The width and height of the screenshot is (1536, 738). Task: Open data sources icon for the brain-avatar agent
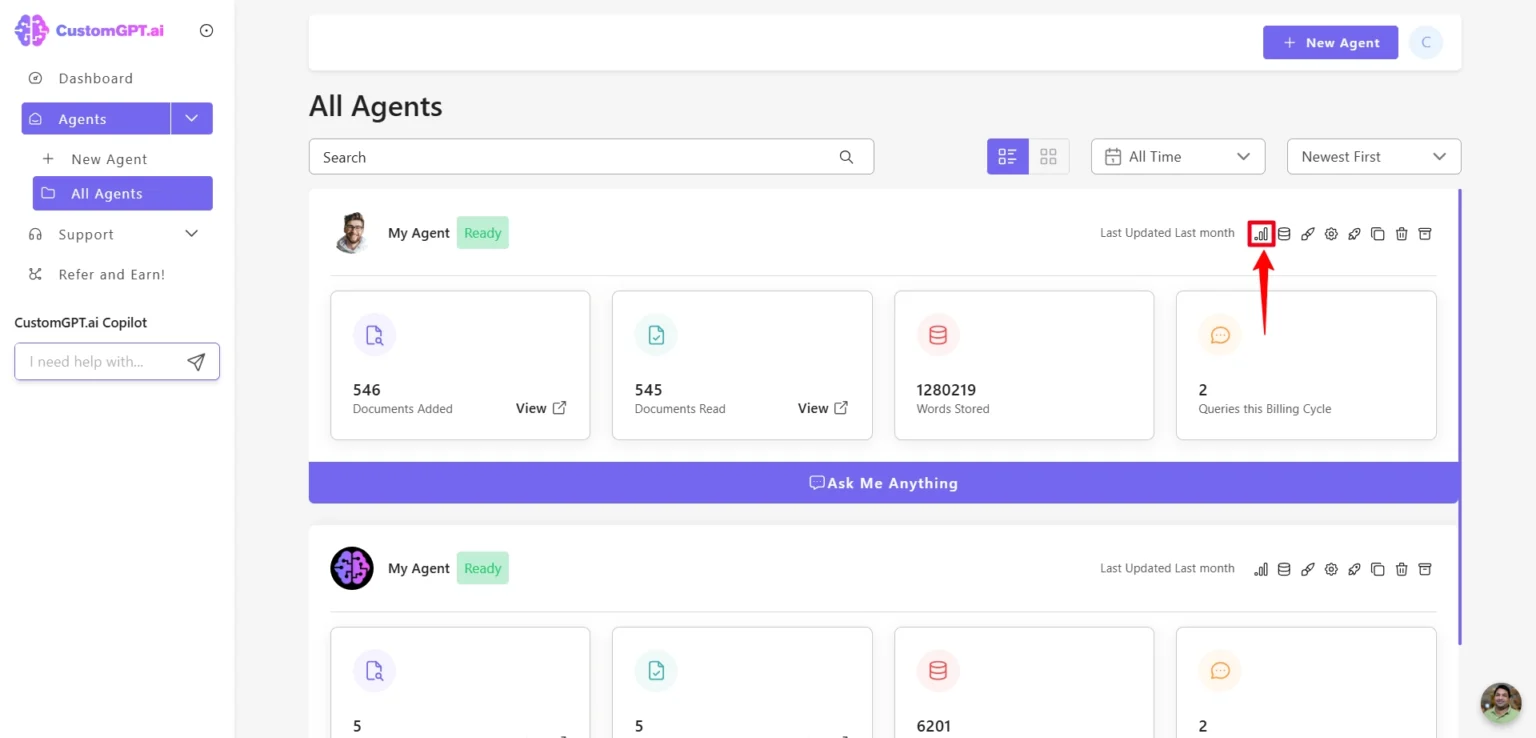[1284, 569]
